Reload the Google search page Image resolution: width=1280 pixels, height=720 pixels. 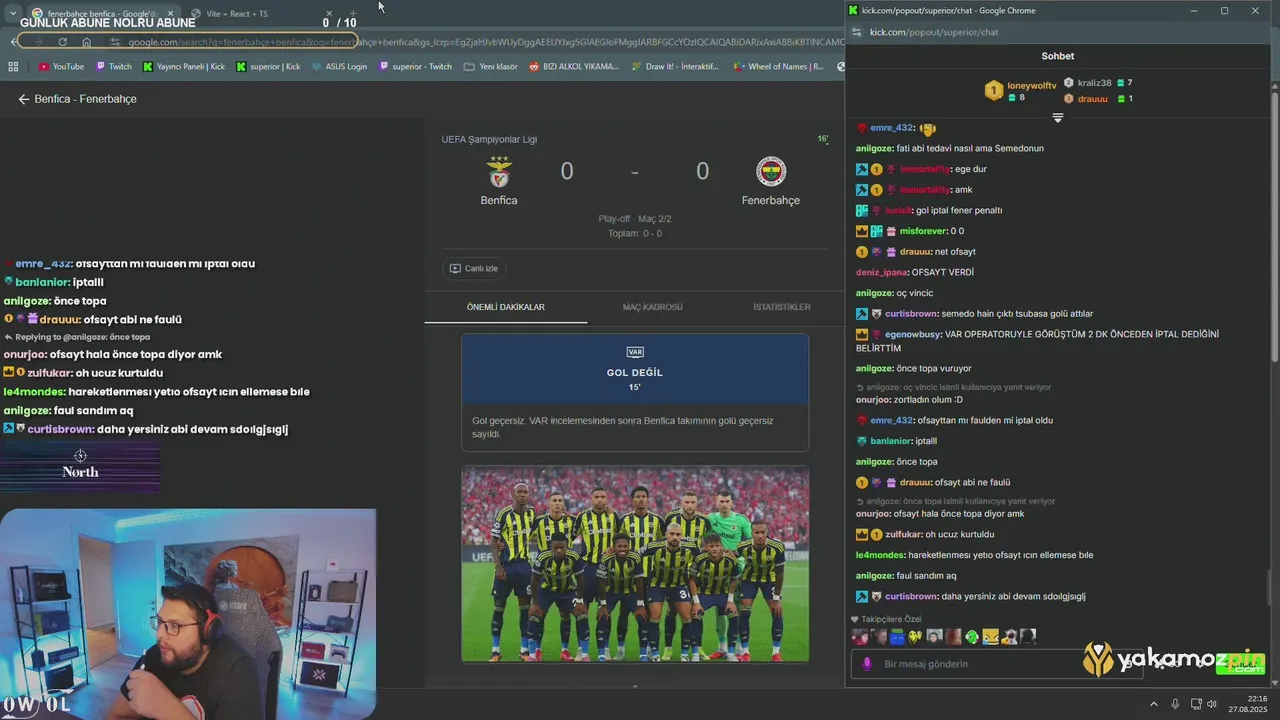(62, 42)
